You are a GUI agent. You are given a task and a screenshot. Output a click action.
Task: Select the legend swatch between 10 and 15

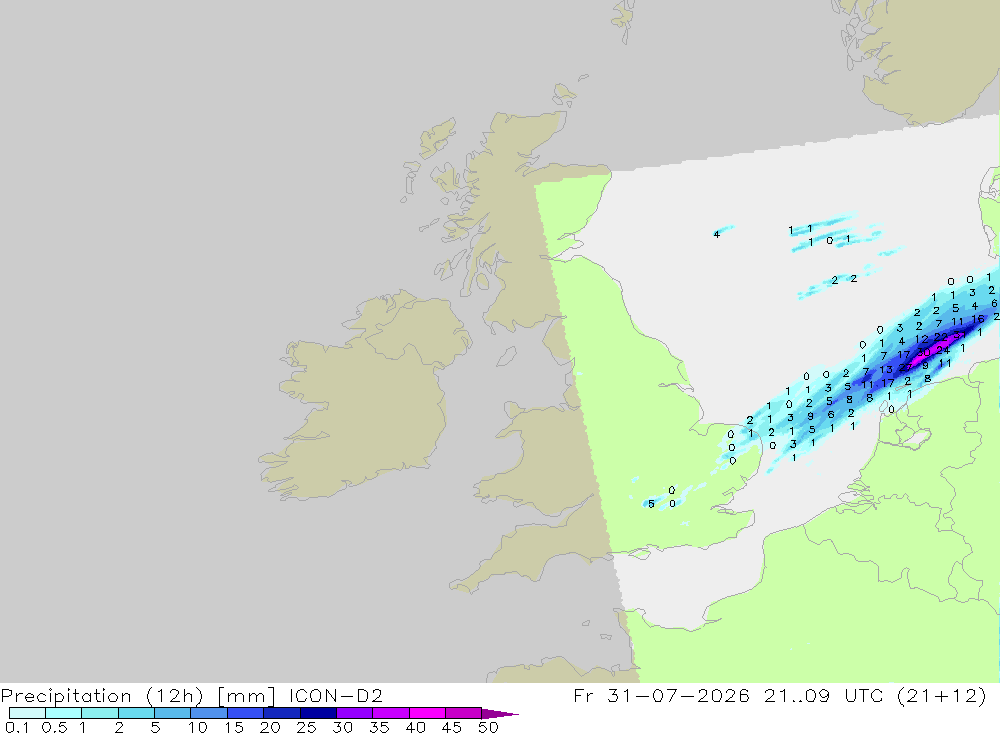[x=209, y=713]
